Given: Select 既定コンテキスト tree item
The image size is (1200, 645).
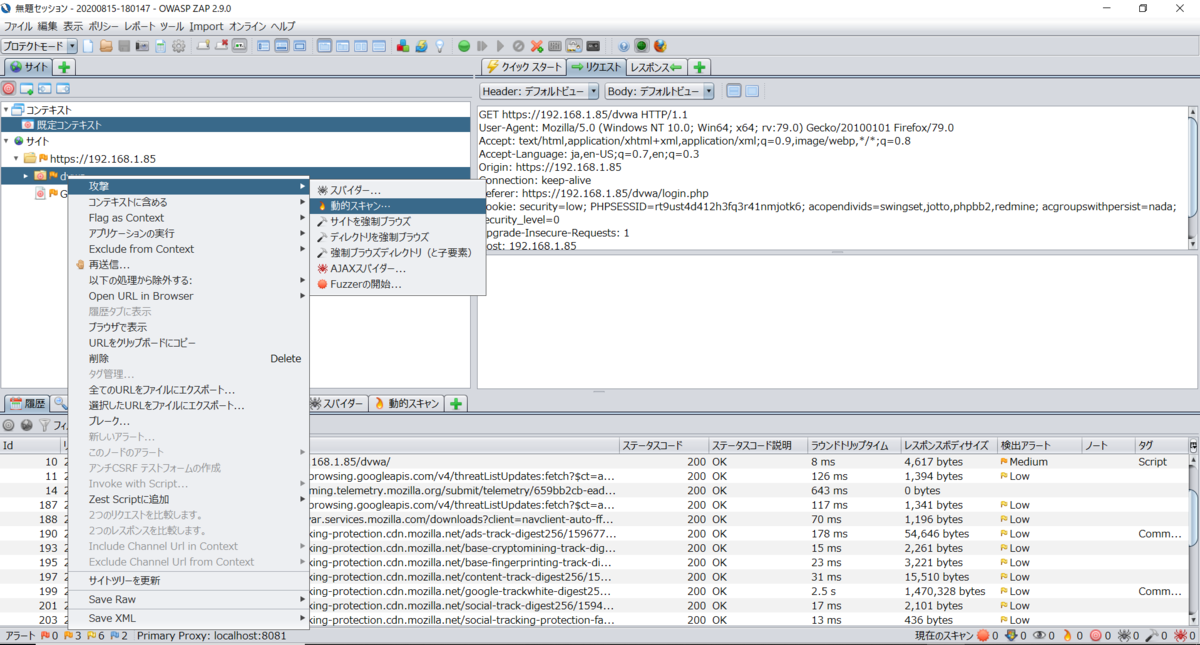Looking at the screenshot, I should tap(69, 126).
